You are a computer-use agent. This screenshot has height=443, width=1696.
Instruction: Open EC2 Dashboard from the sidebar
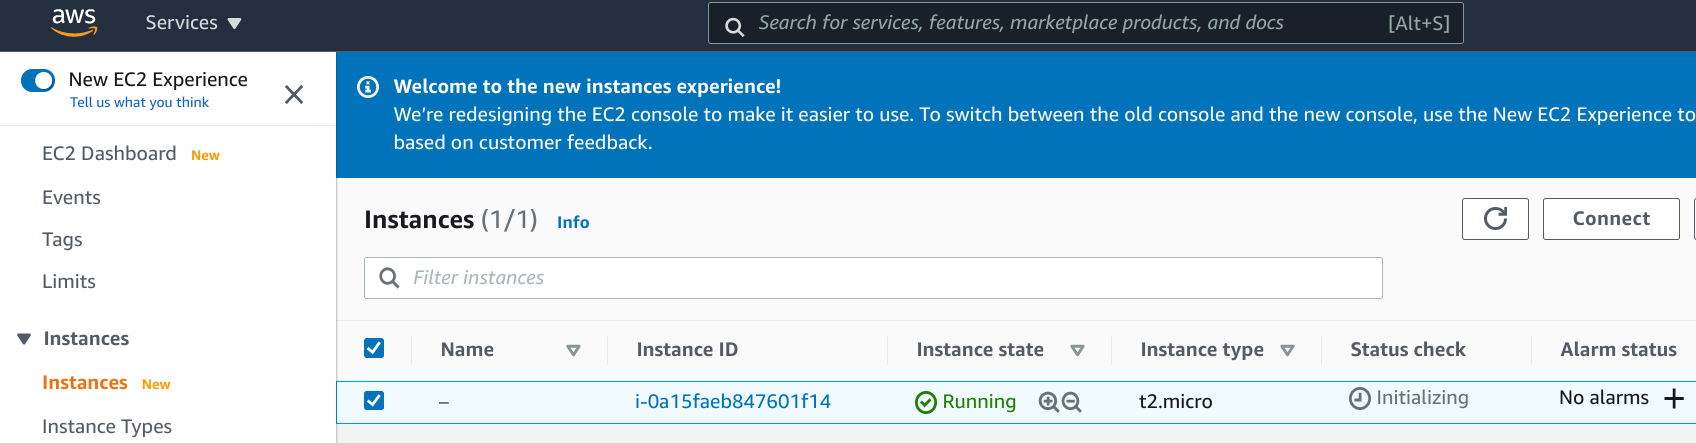coord(109,154)
